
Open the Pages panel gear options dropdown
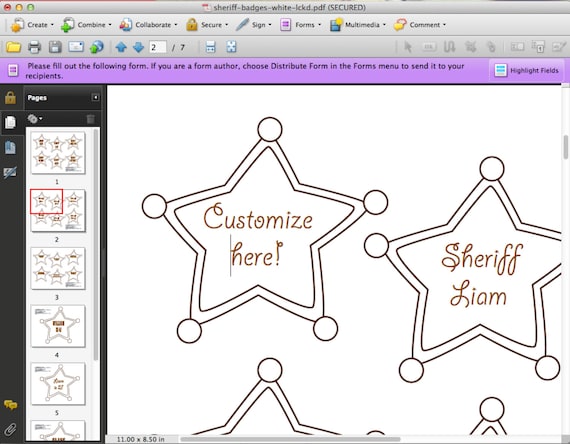(35, 119)
